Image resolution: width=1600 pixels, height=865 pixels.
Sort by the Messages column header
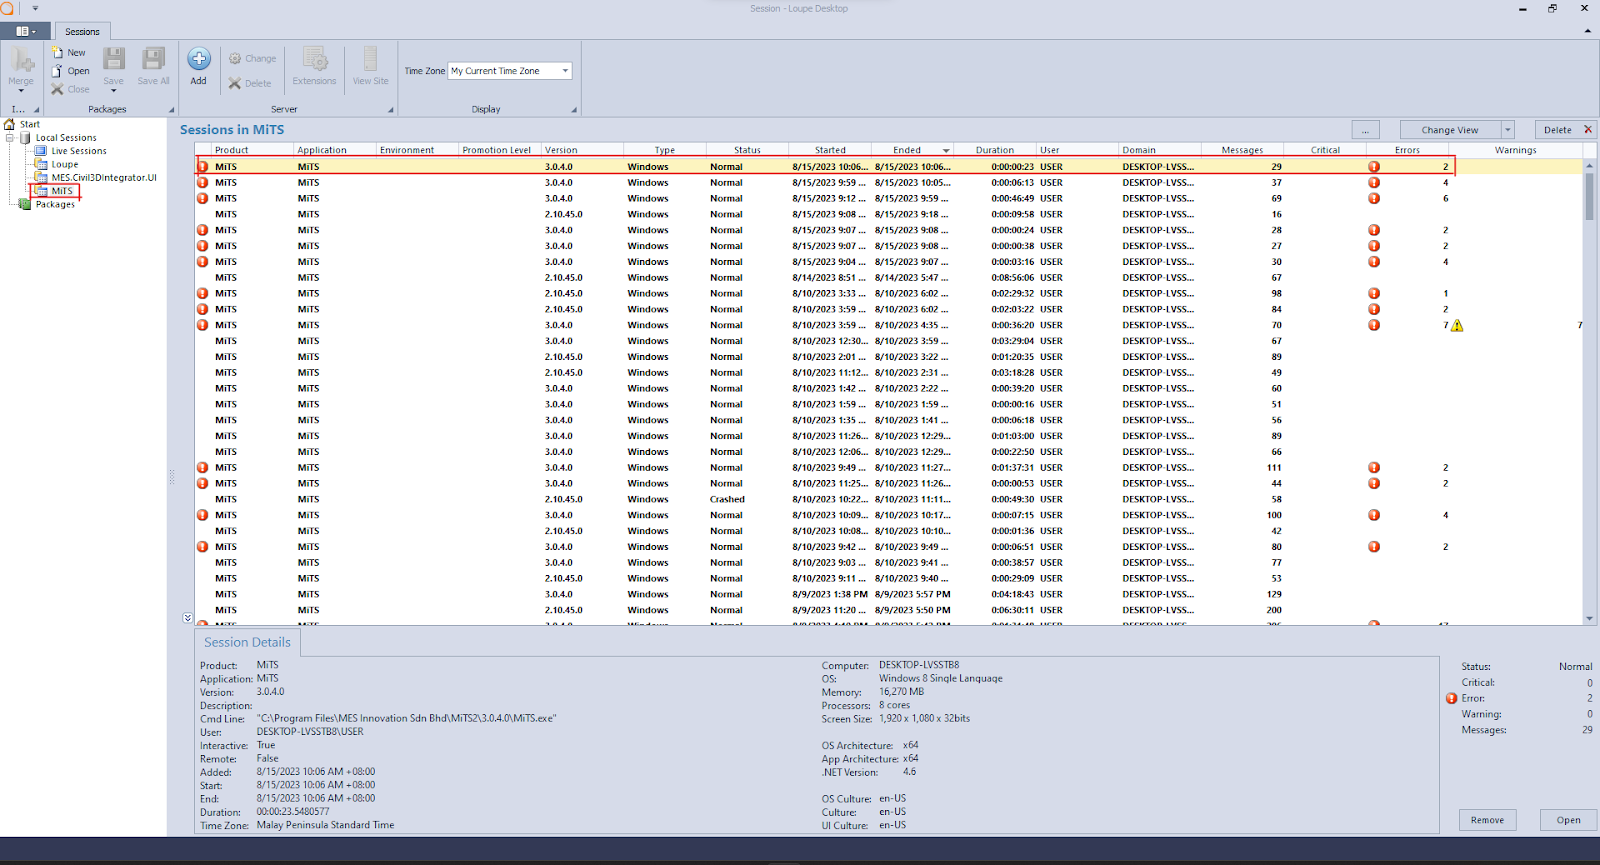coord(1242,150)
